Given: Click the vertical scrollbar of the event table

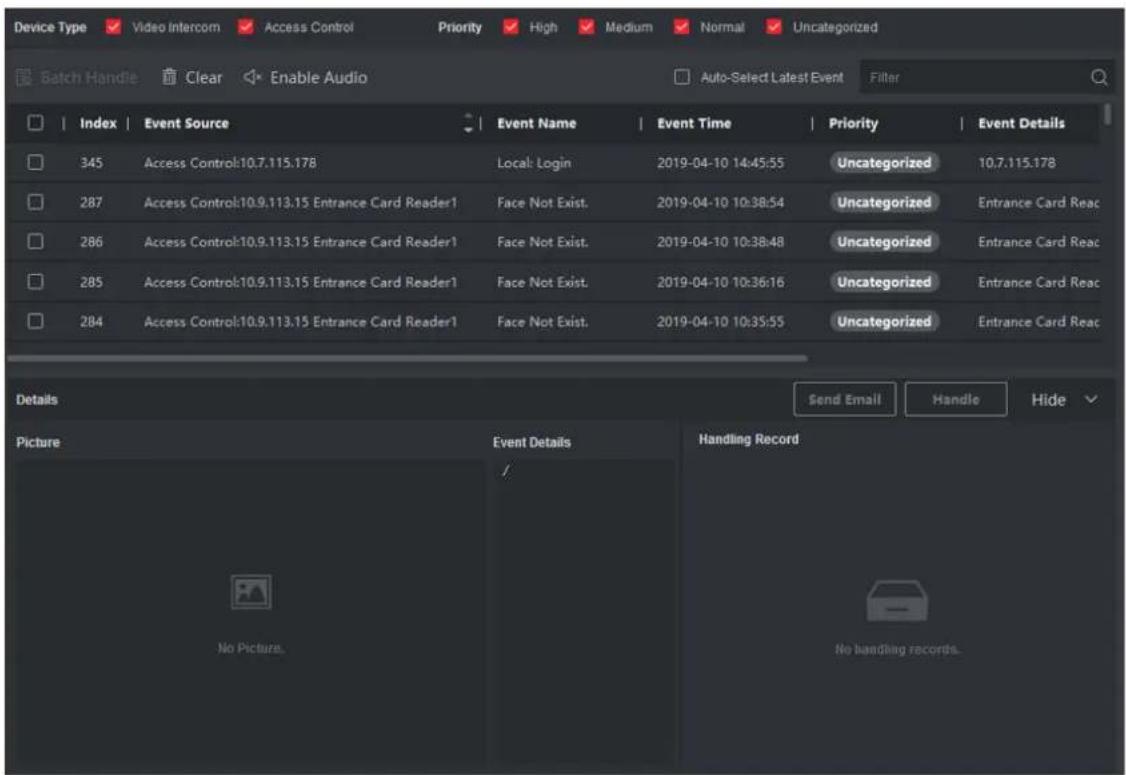Looking at the screenshot, I should (x=1107, y=114).
